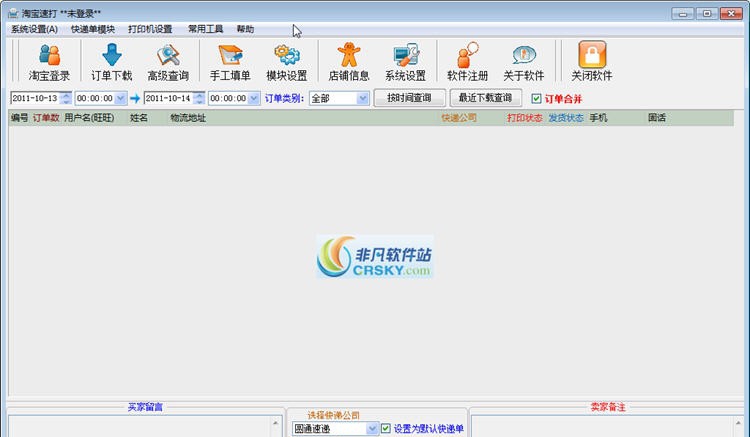Click the 快递公司 column header
The width and height of the screenshot is (750, 437).
point(459,118)
